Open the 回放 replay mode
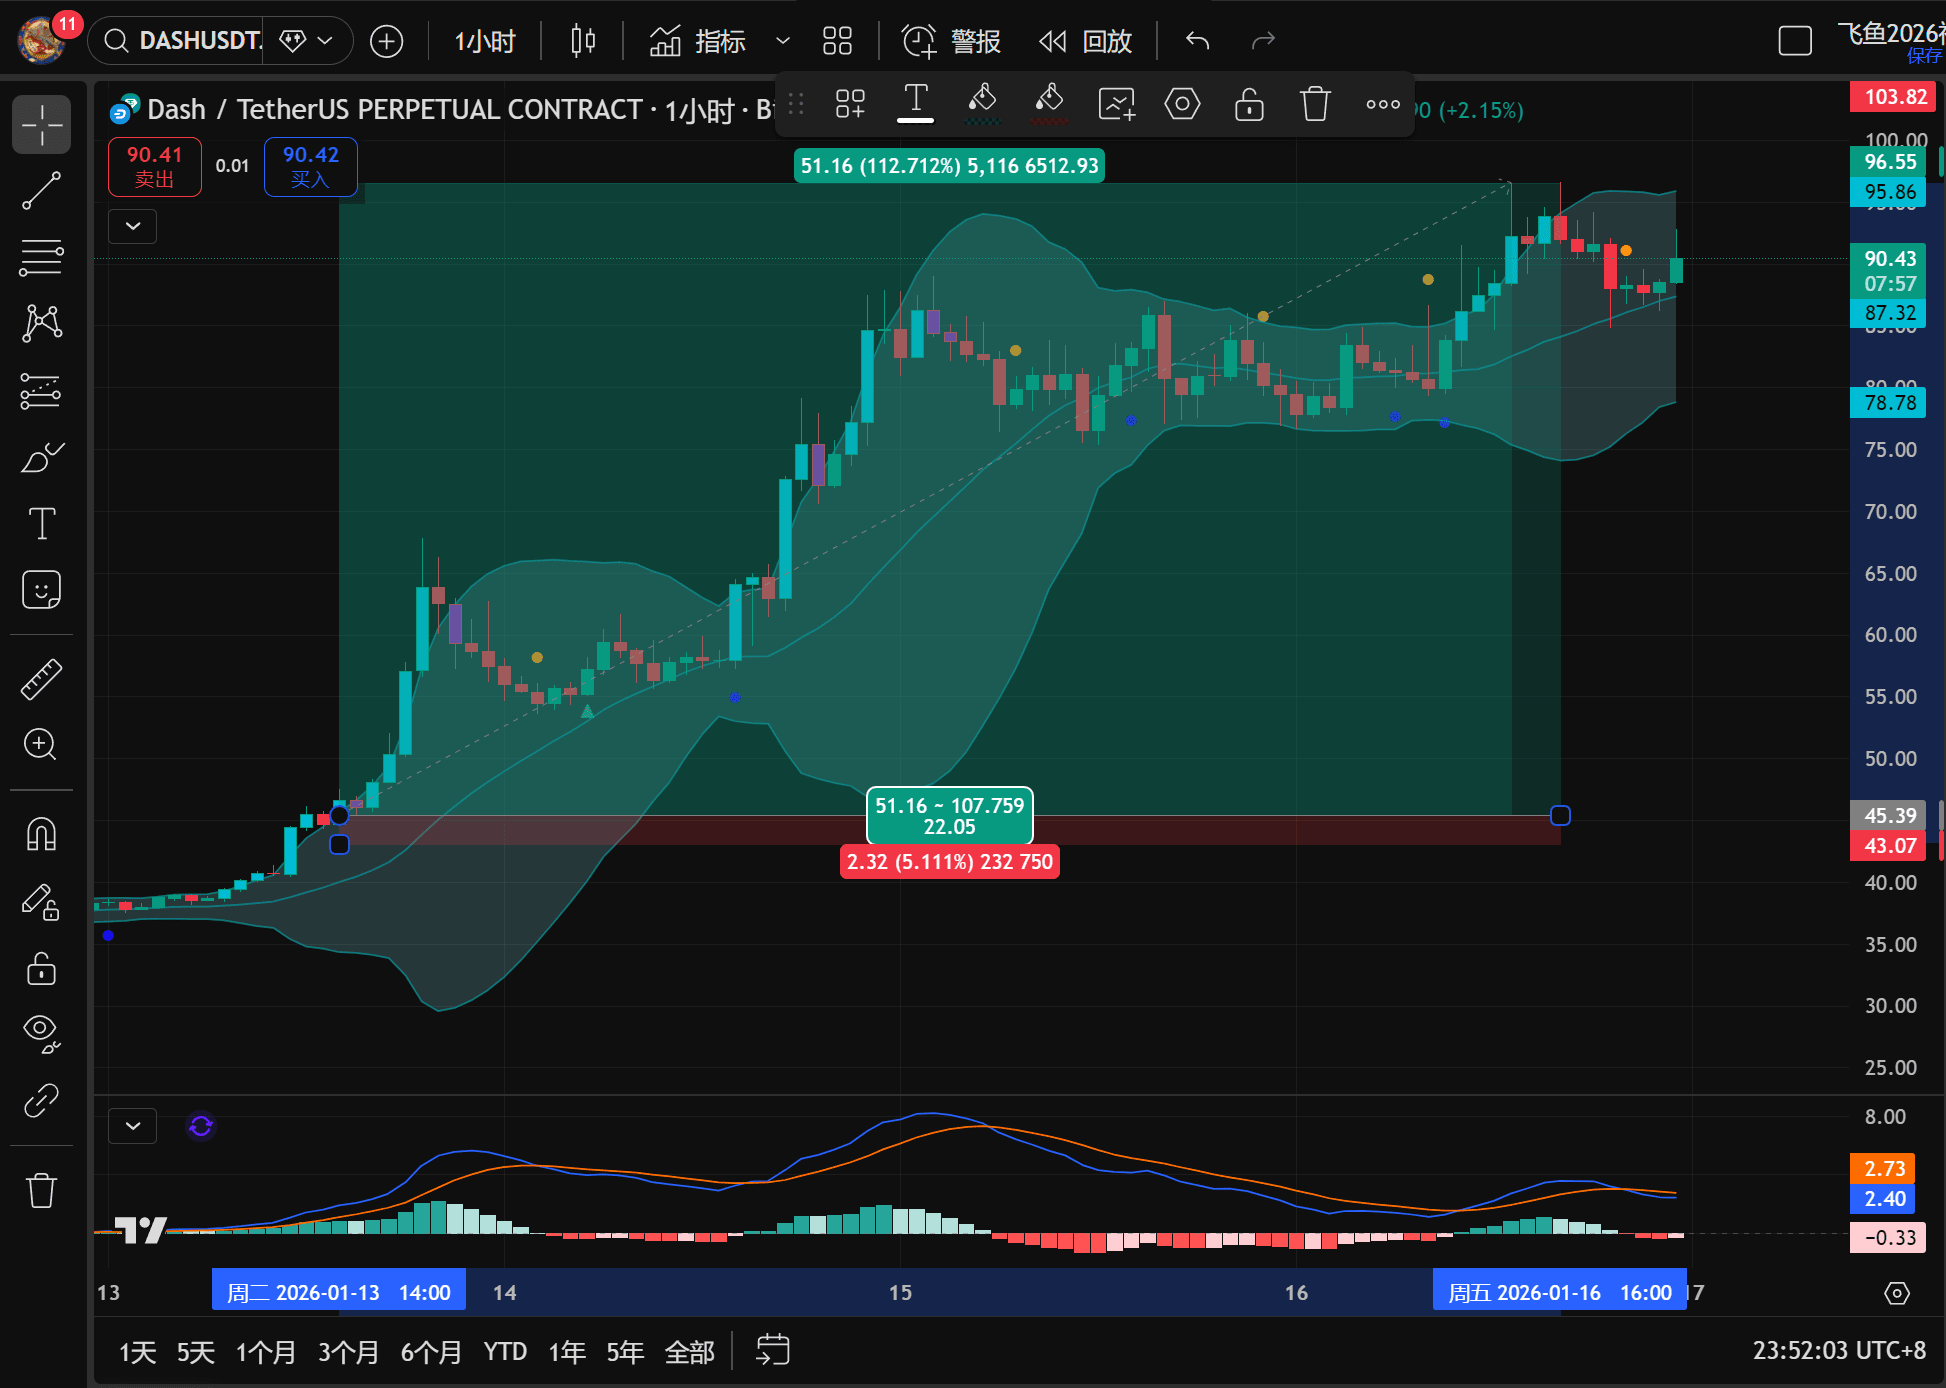The width and height of the screenshot is (1946, 1388). click(x=1086, y=41)
